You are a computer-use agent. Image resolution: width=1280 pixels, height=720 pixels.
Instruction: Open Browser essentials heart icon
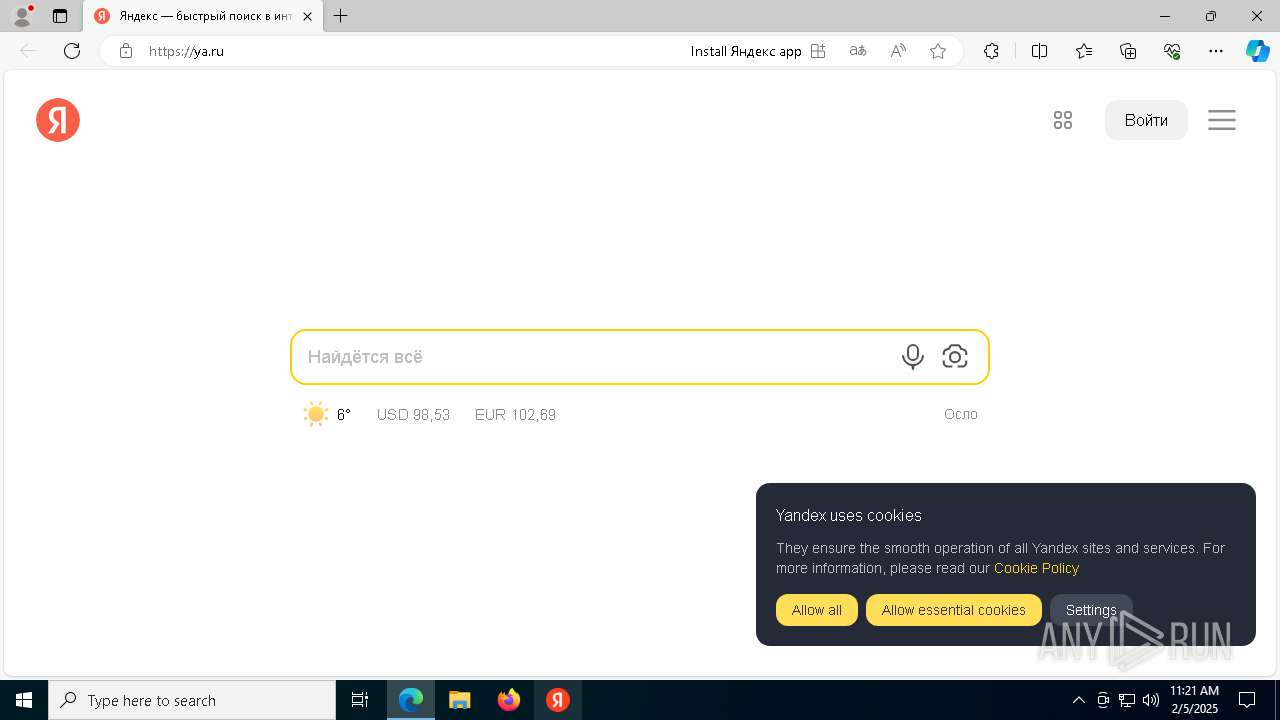(1172, 51)
